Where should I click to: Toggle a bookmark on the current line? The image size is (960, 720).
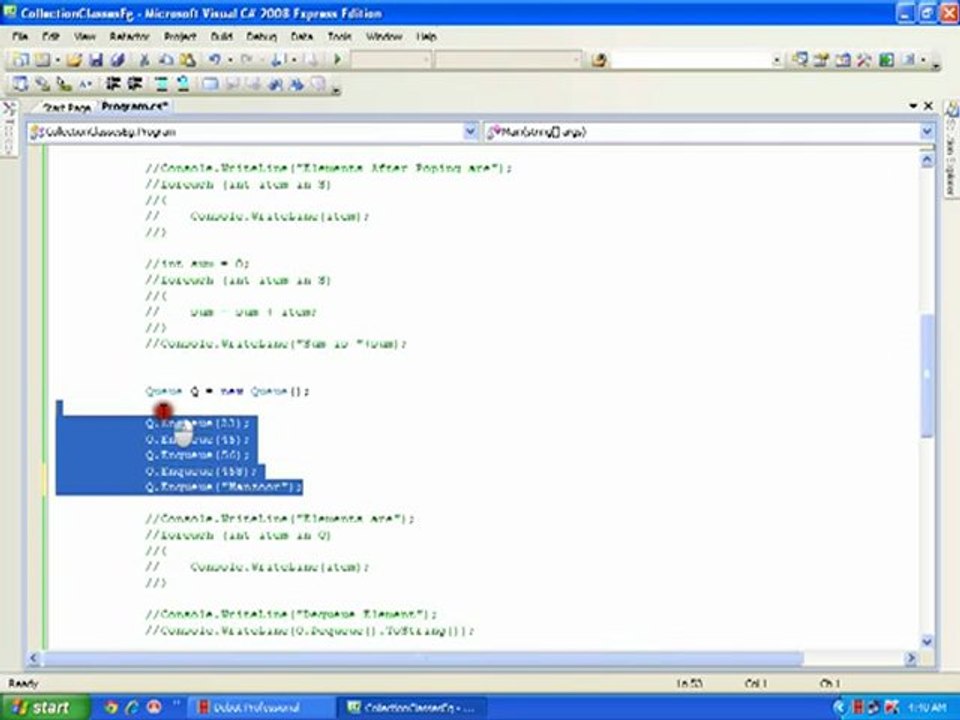pyautogui.click(x=210, y=84)
